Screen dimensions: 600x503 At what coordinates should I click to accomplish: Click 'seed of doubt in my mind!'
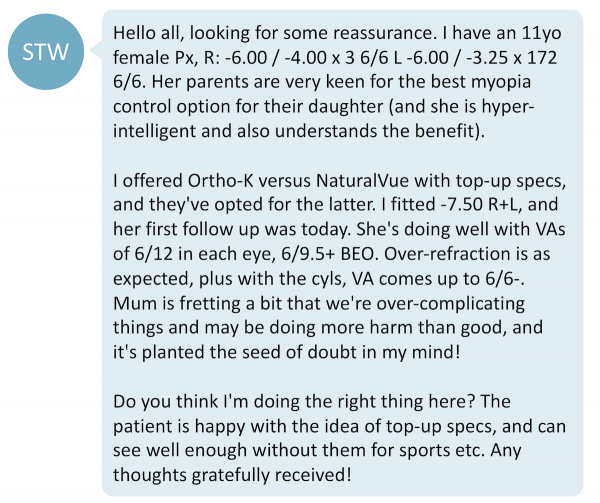click(334, 352)
